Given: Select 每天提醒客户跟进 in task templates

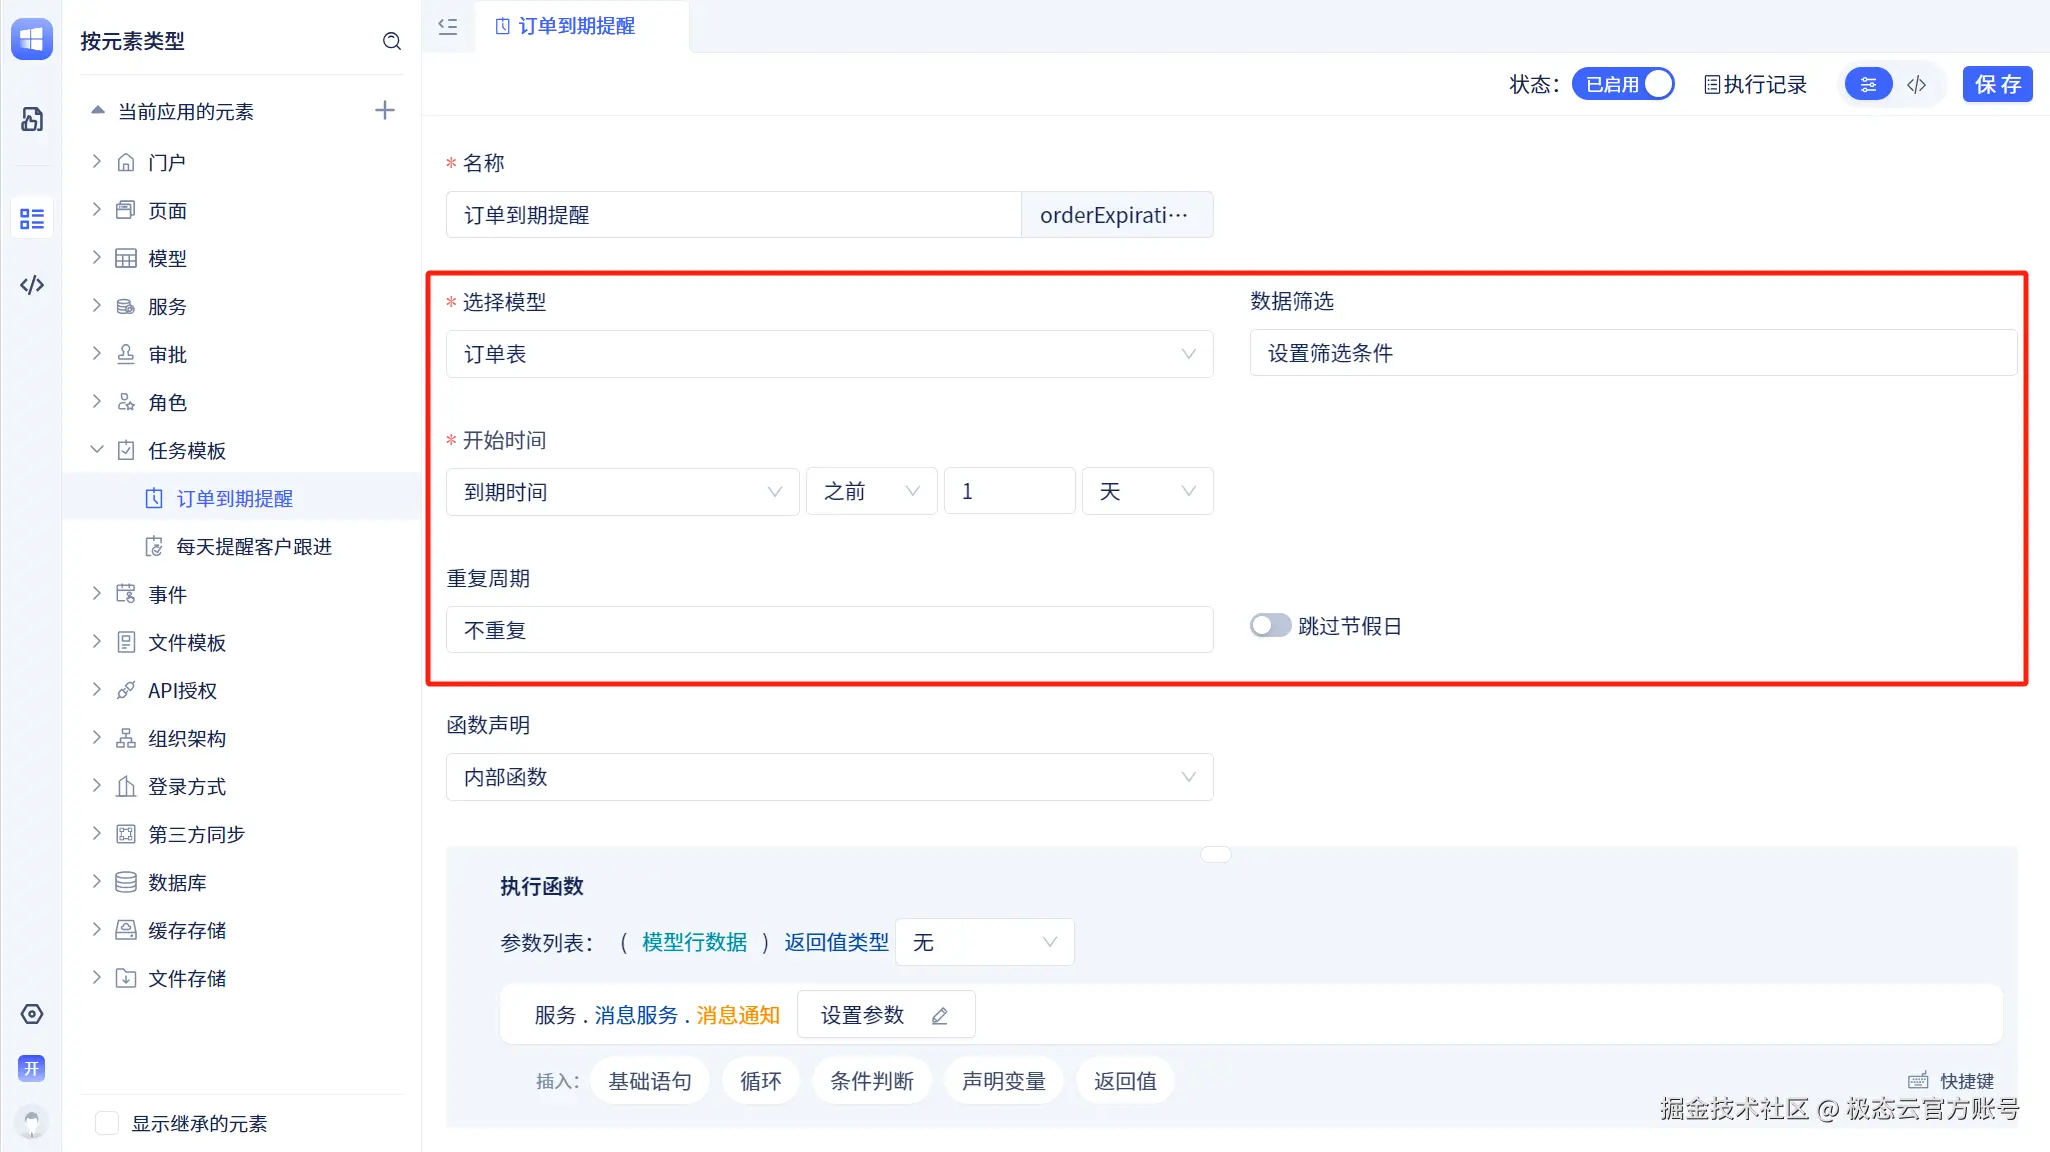Looking at the screenshot, I should pos(253,547).
